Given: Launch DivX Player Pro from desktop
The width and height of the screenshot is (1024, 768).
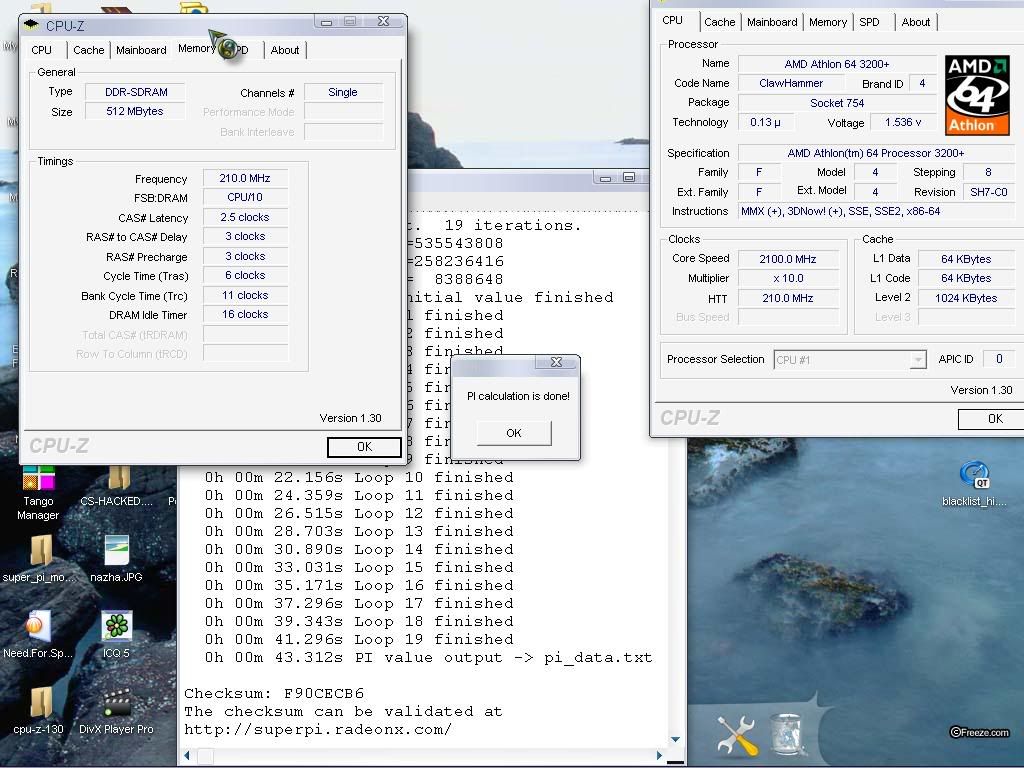Looking at the screenshot, I should [116, 704].
